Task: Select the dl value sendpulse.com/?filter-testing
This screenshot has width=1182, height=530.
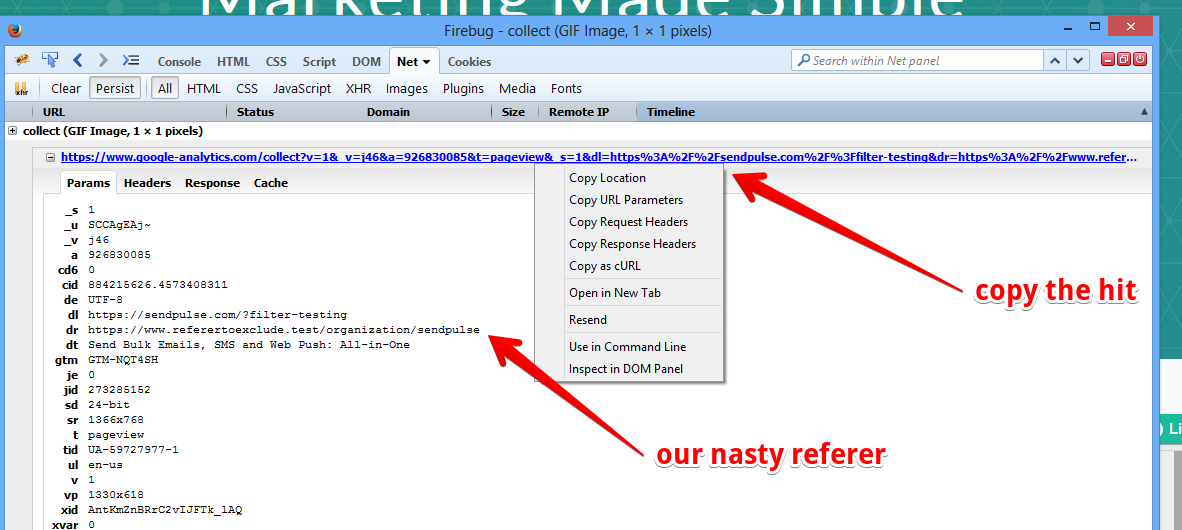Action: [x=217, y=314]
